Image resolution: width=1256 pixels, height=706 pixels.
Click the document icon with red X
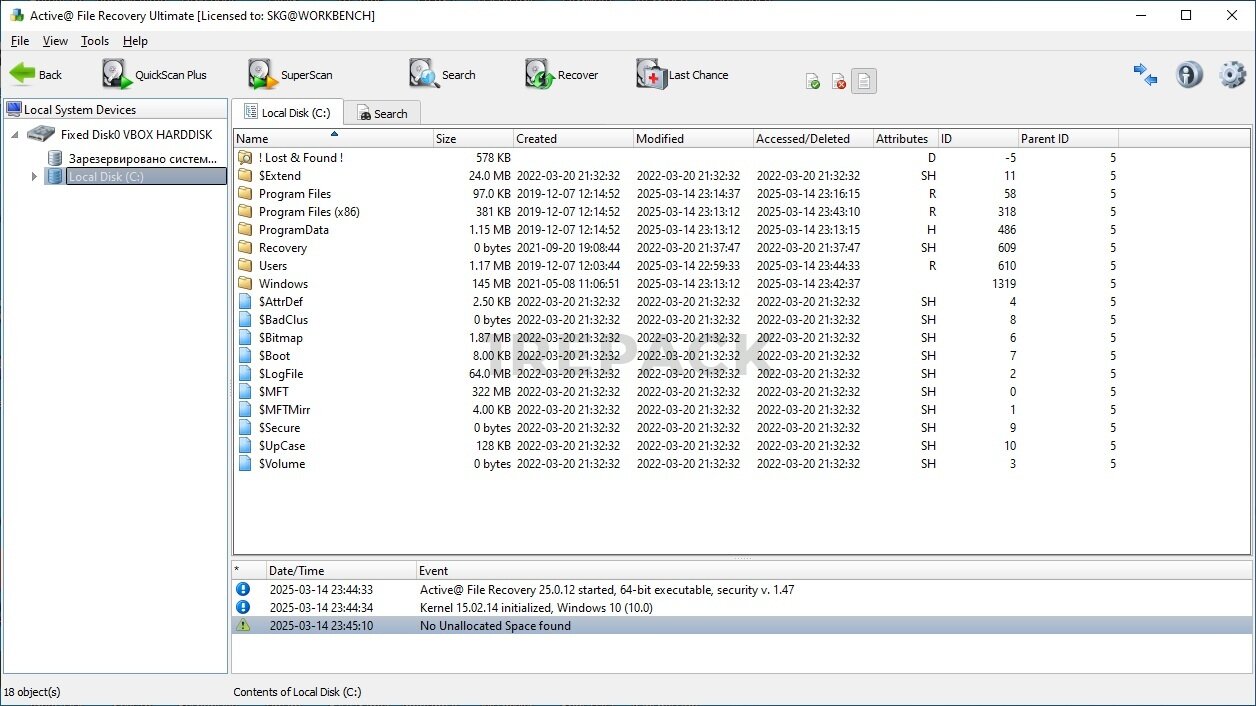(839, 81)
